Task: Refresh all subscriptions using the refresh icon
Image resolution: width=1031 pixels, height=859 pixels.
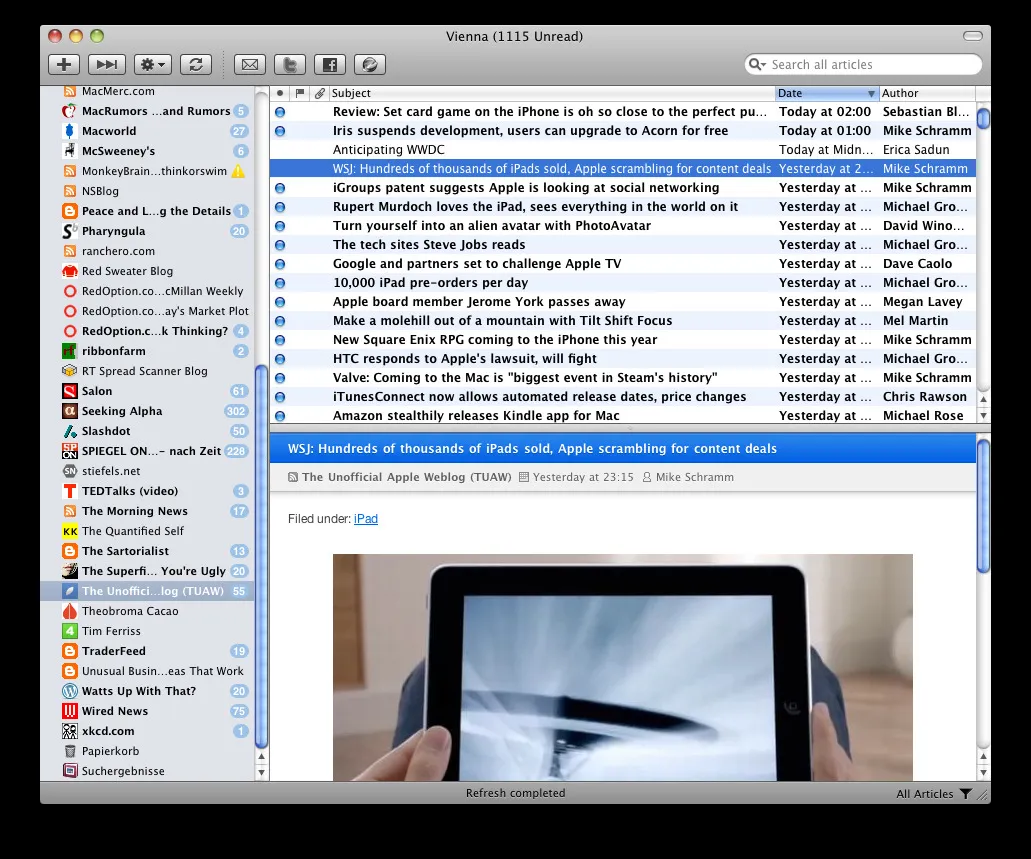Action: [x=195, y=63]
